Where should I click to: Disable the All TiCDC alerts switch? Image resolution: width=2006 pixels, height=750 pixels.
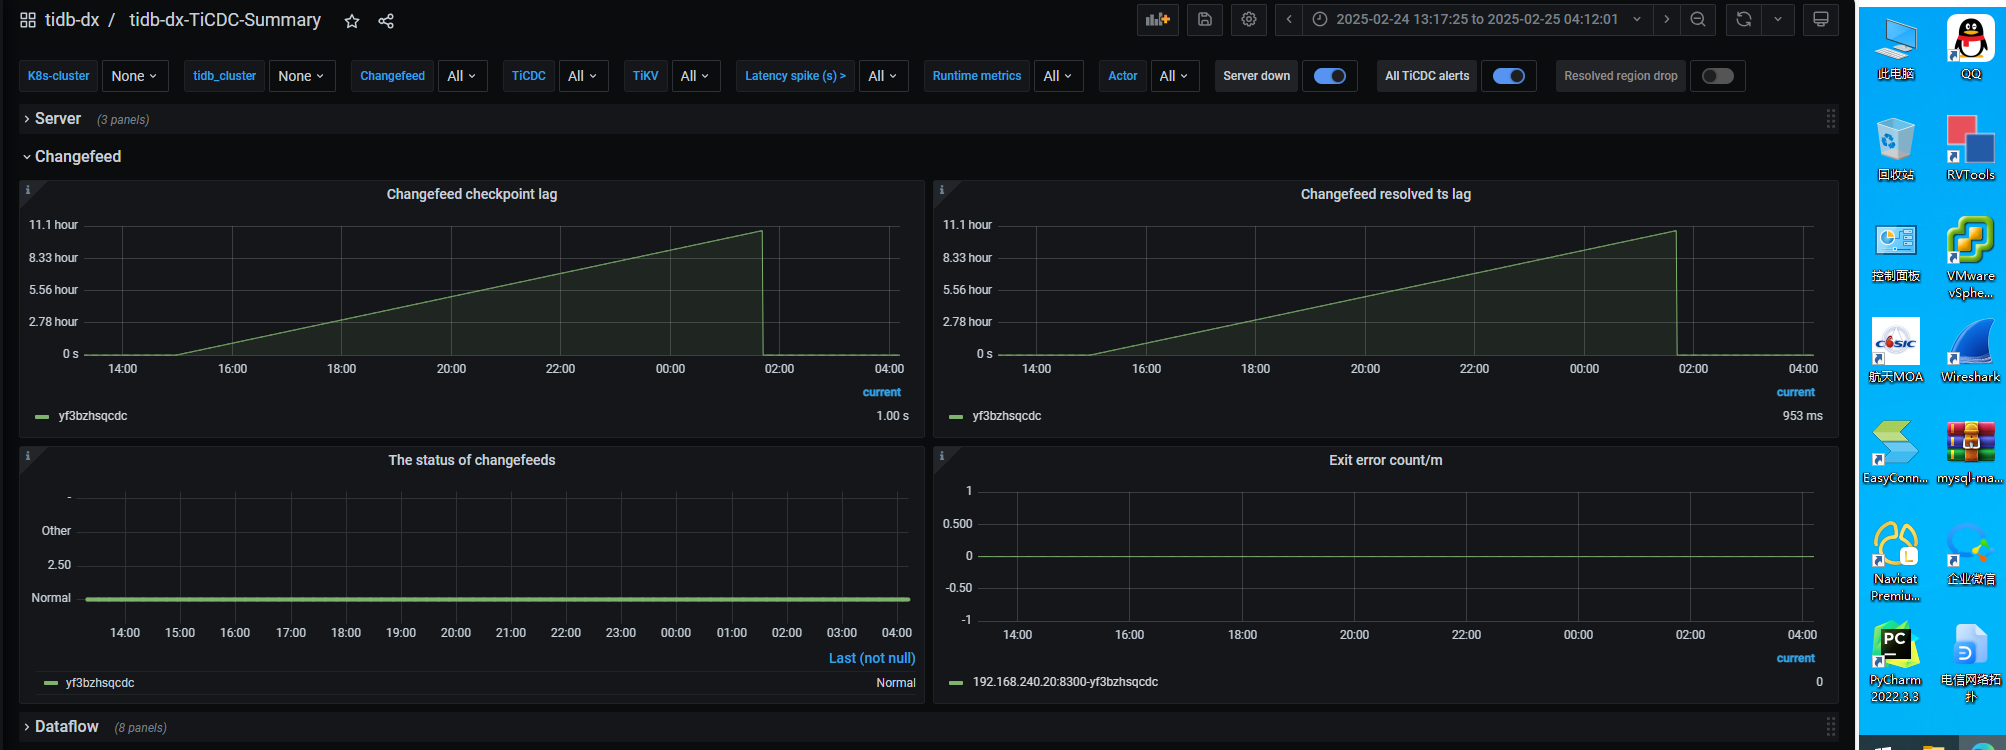[1508, 76]
